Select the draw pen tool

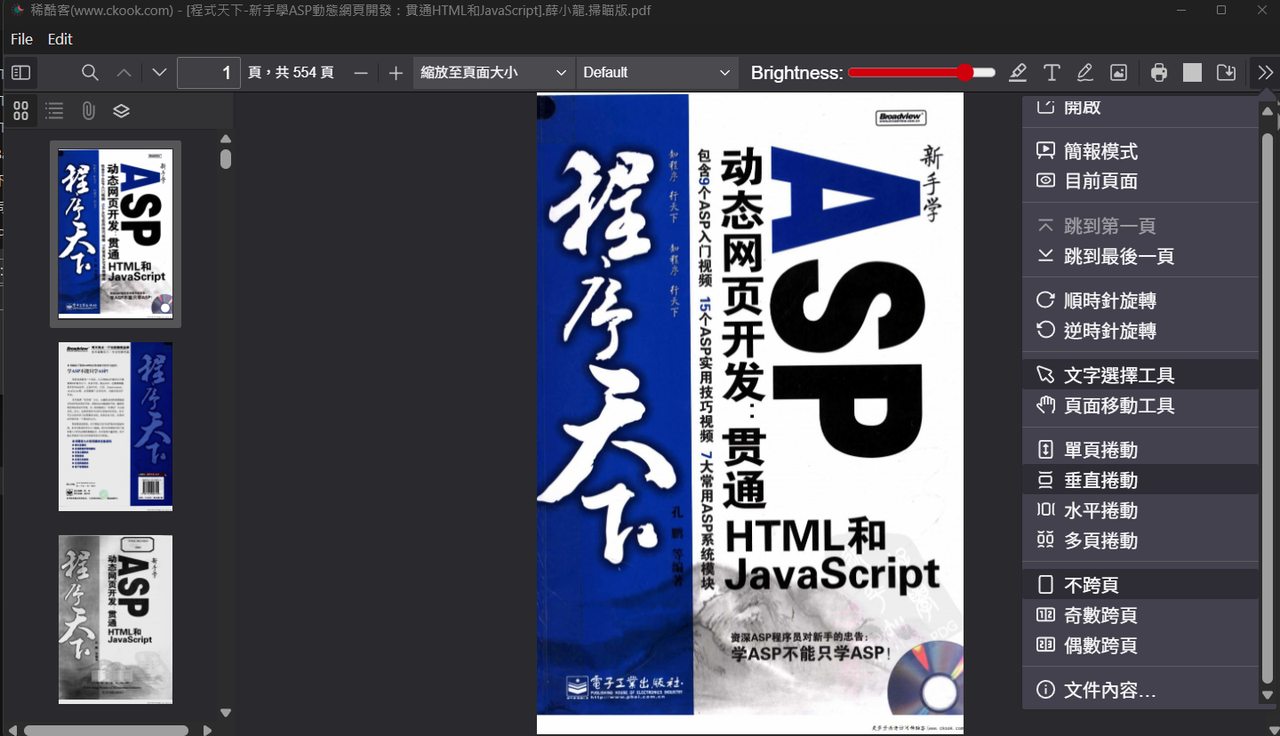tap(1085, 73)
